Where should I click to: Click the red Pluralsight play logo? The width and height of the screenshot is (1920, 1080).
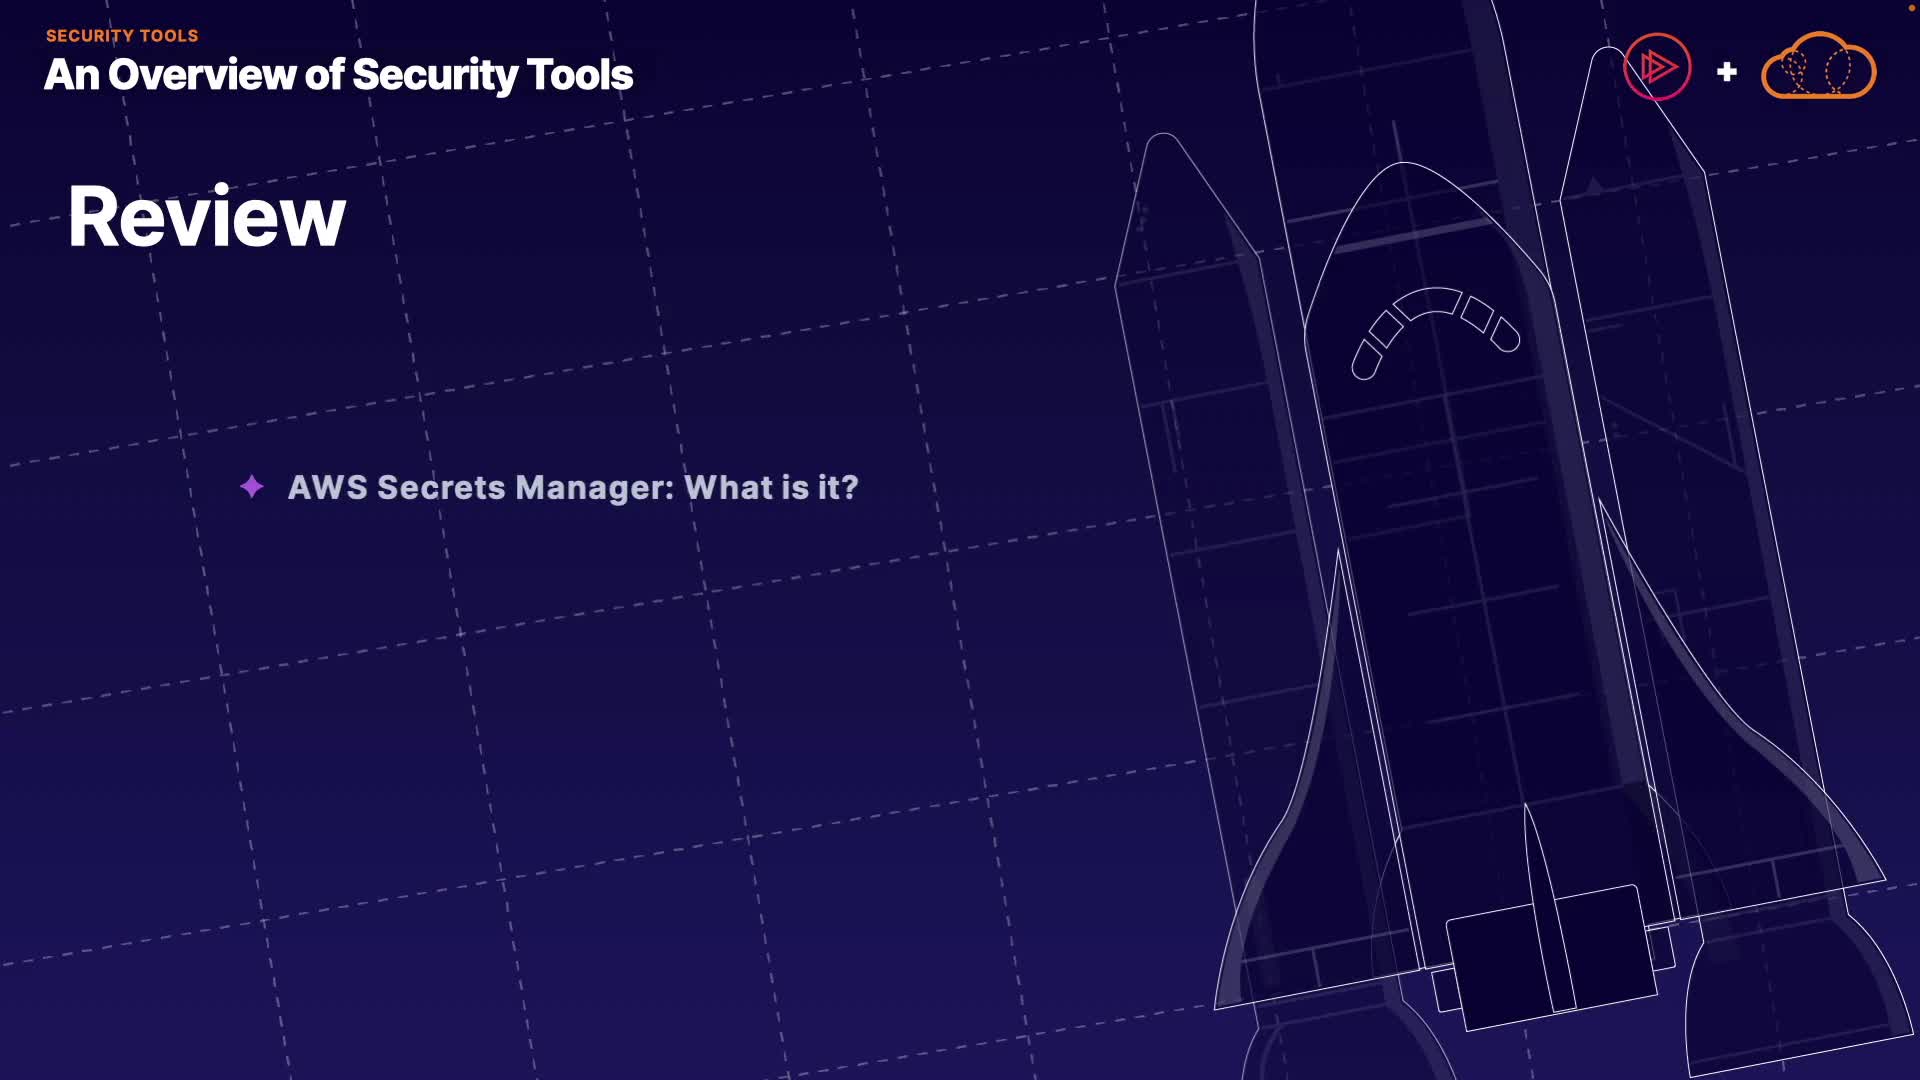(x=1657, y=68)
